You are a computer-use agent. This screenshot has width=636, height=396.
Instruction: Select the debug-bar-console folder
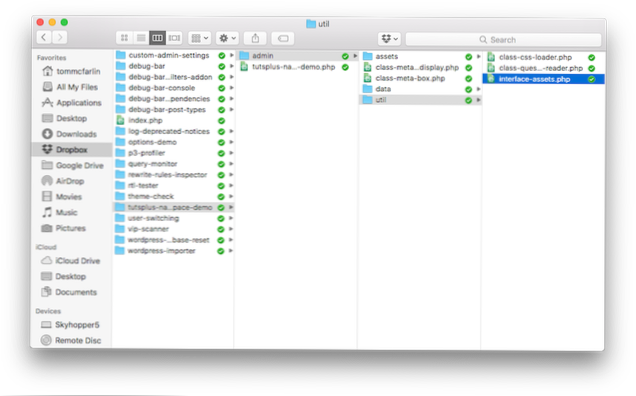(174, 88)
